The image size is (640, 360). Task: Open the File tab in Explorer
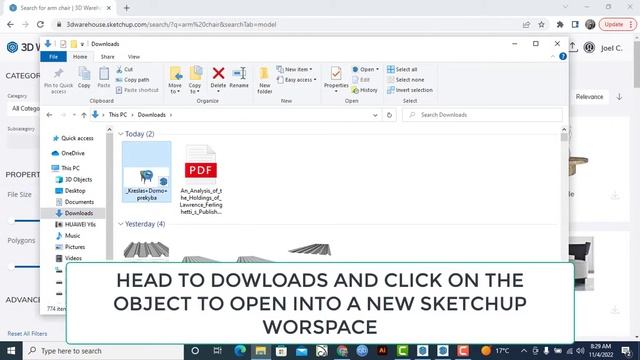(53, 57)
